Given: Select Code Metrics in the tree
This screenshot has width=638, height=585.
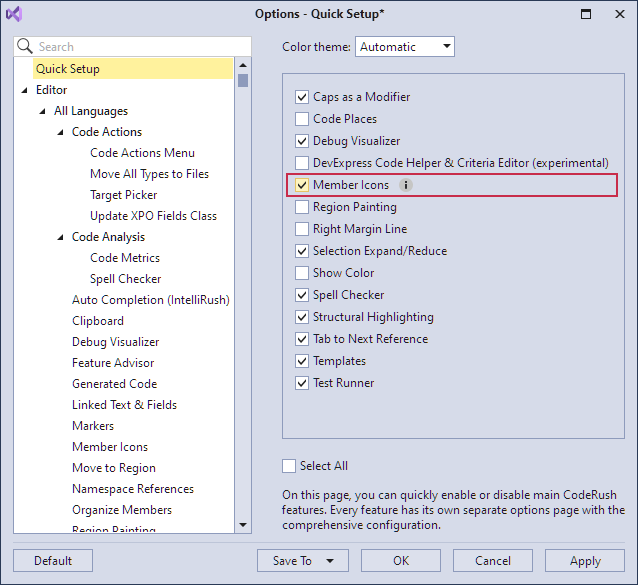Looking at the screenshot, I should click(125, 258).
